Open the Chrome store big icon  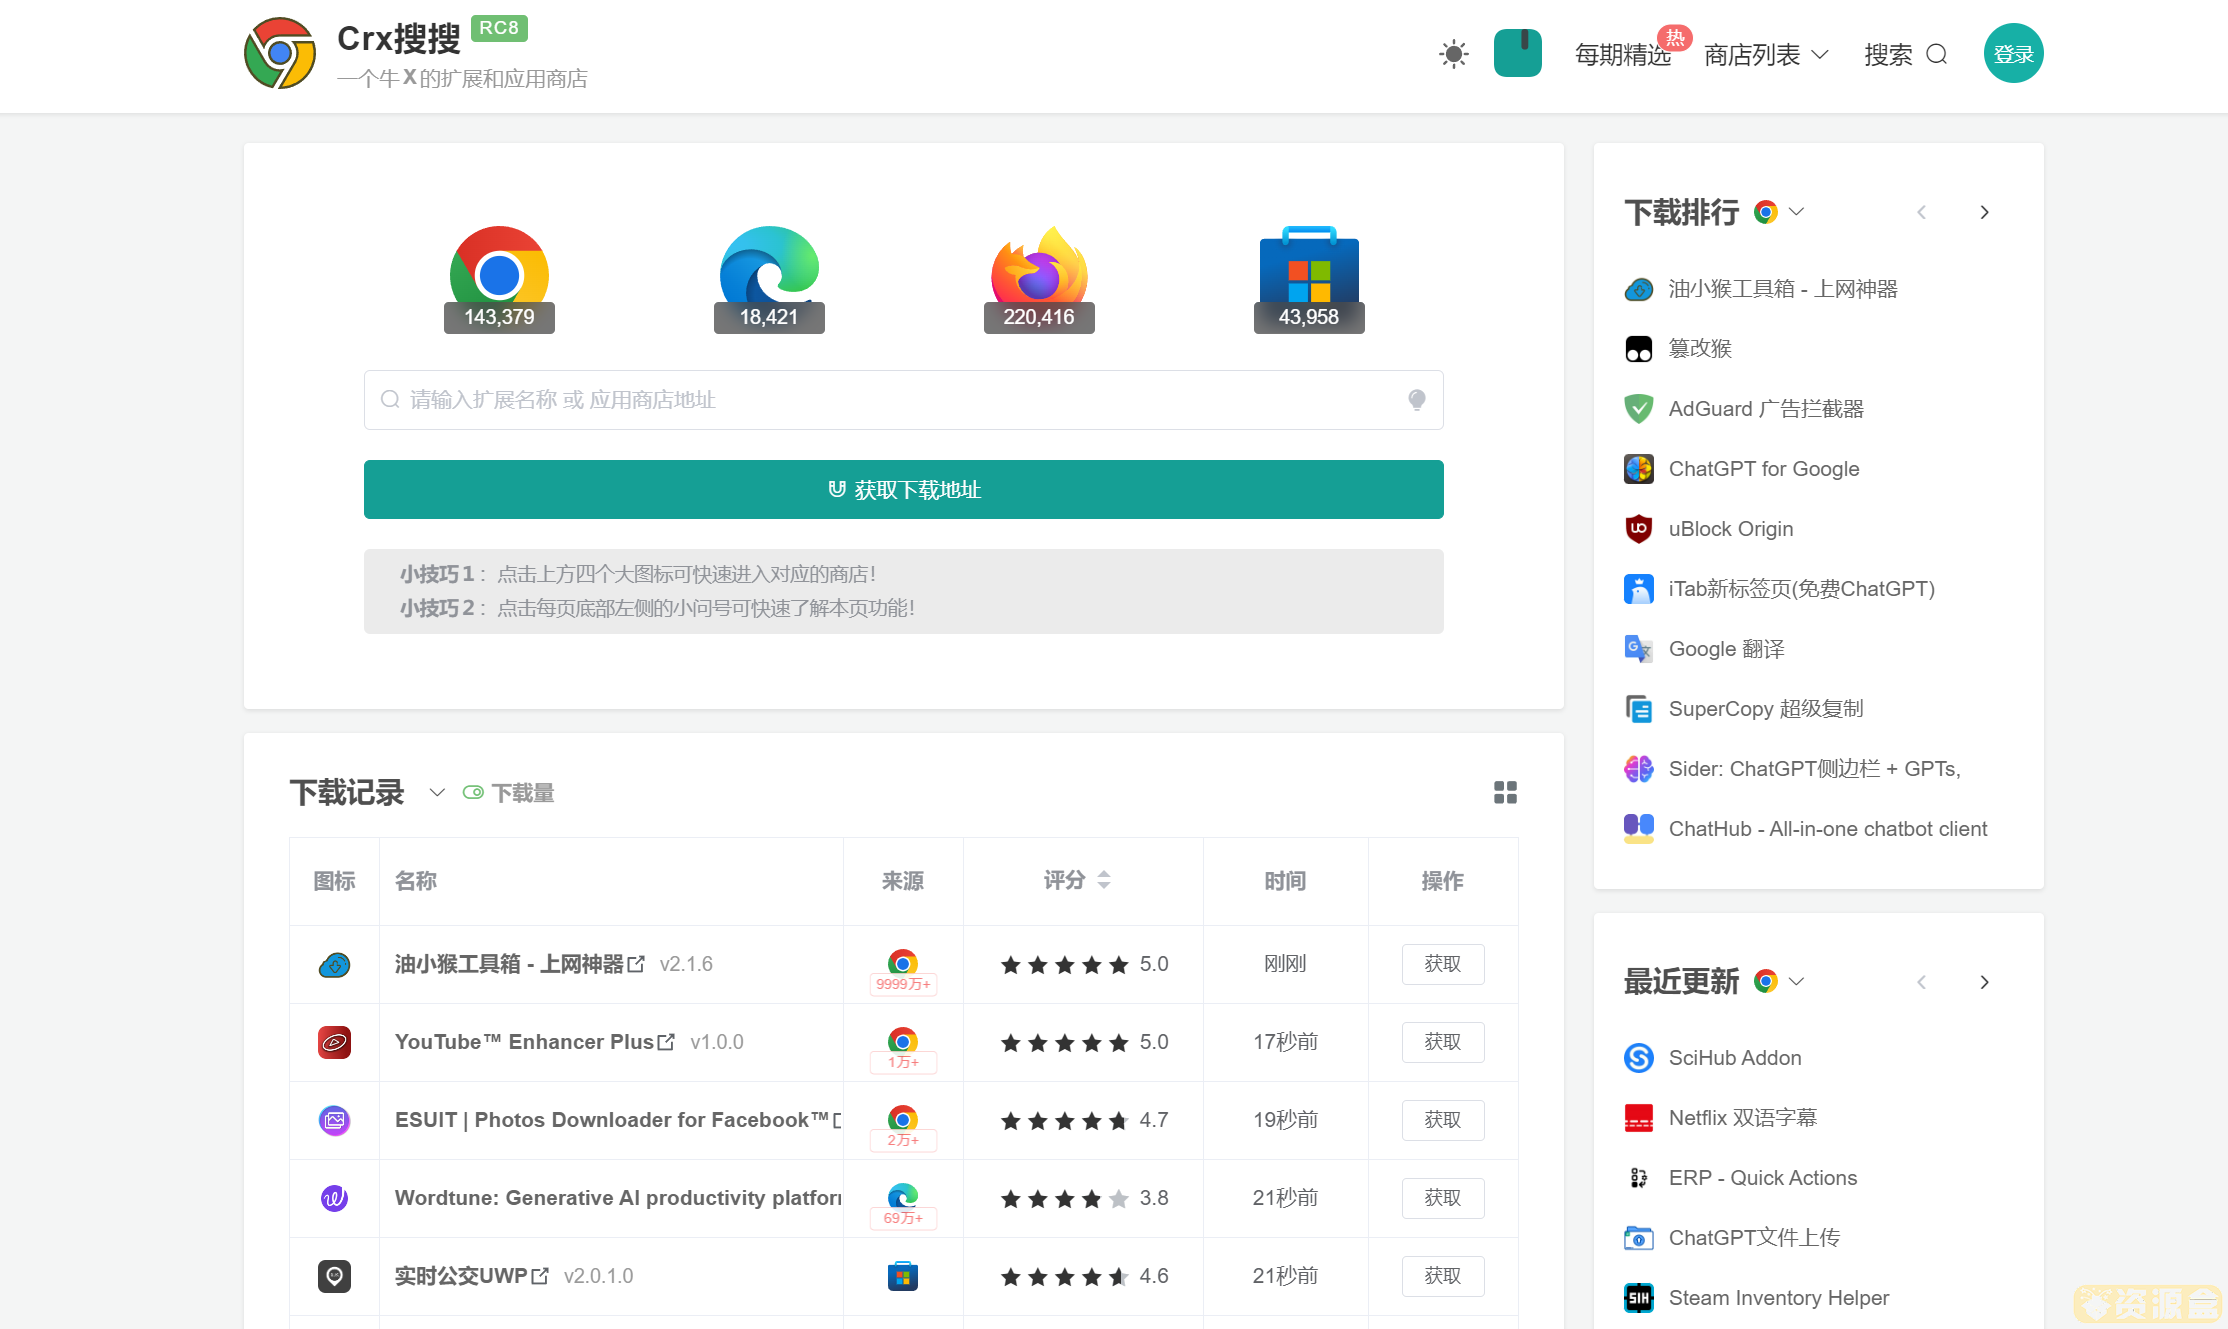pos(499,277)
